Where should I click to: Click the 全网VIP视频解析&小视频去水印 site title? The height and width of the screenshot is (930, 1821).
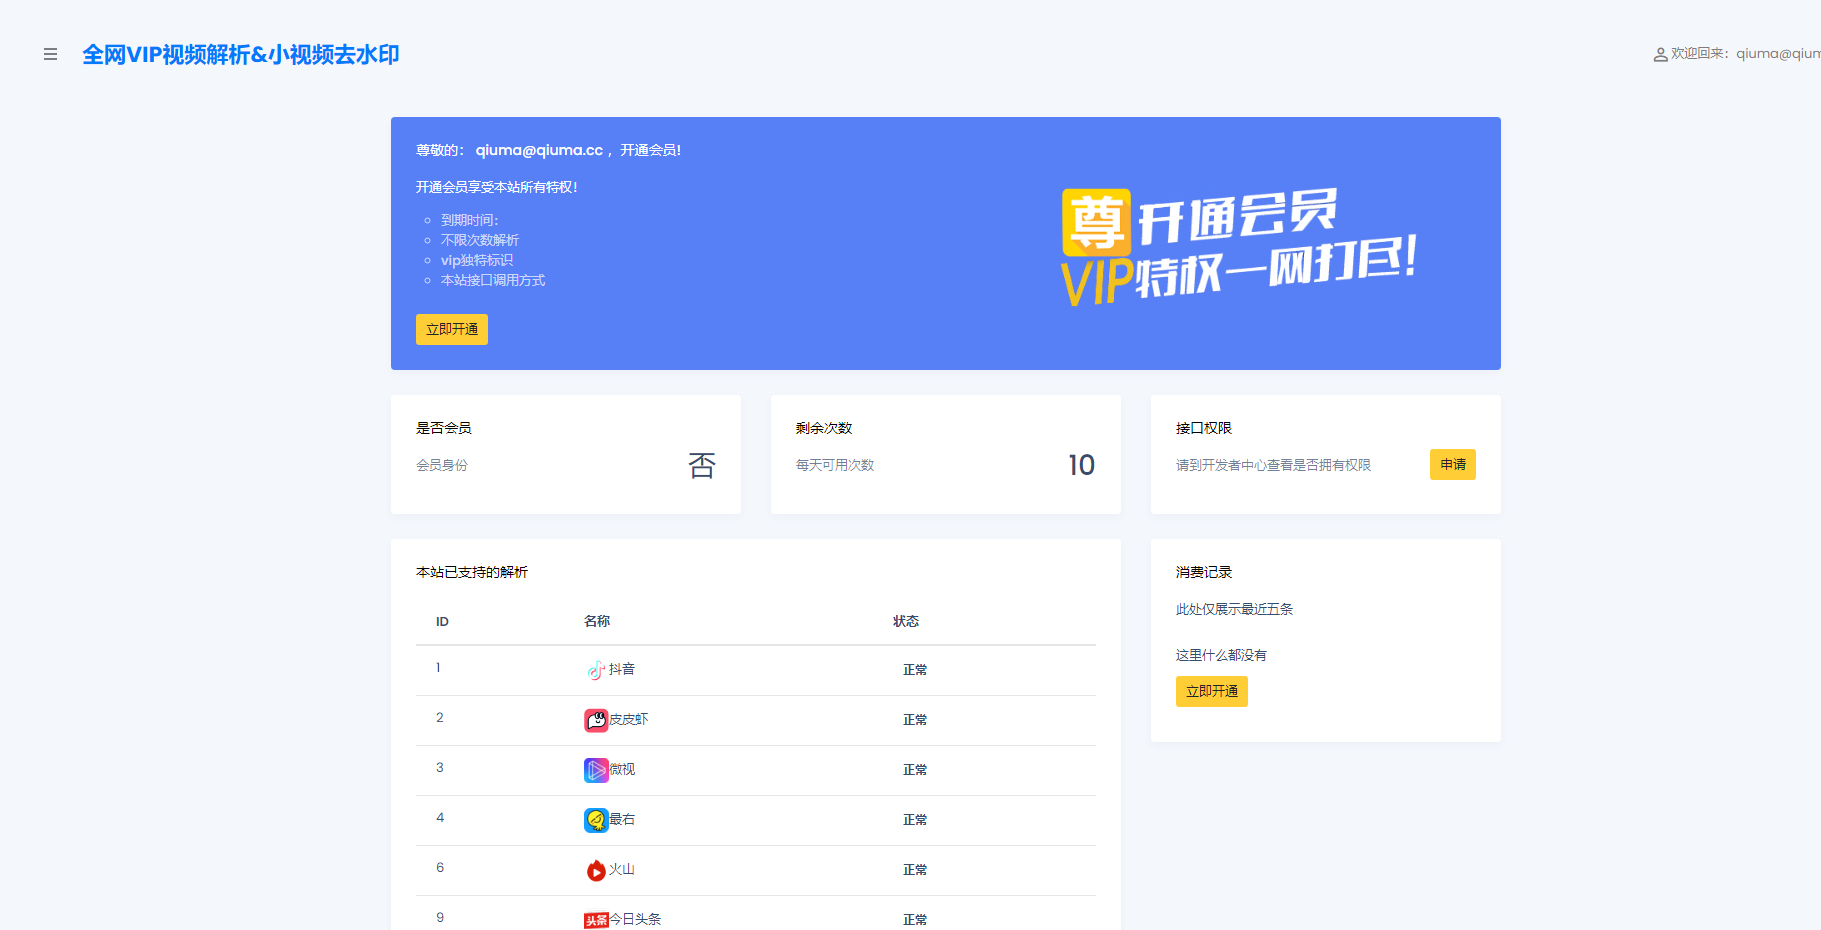tap(240, 54)
